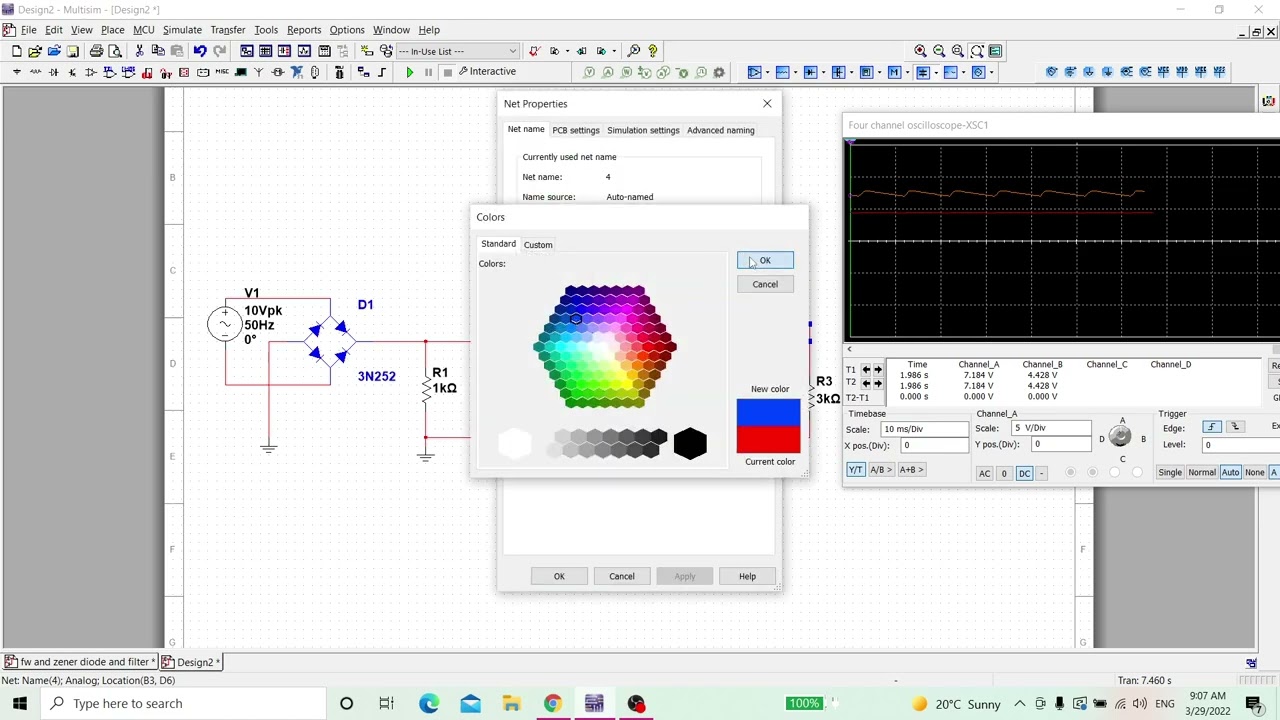
Task: Click the Zoom to fit page icon
Action: (977, 51)
